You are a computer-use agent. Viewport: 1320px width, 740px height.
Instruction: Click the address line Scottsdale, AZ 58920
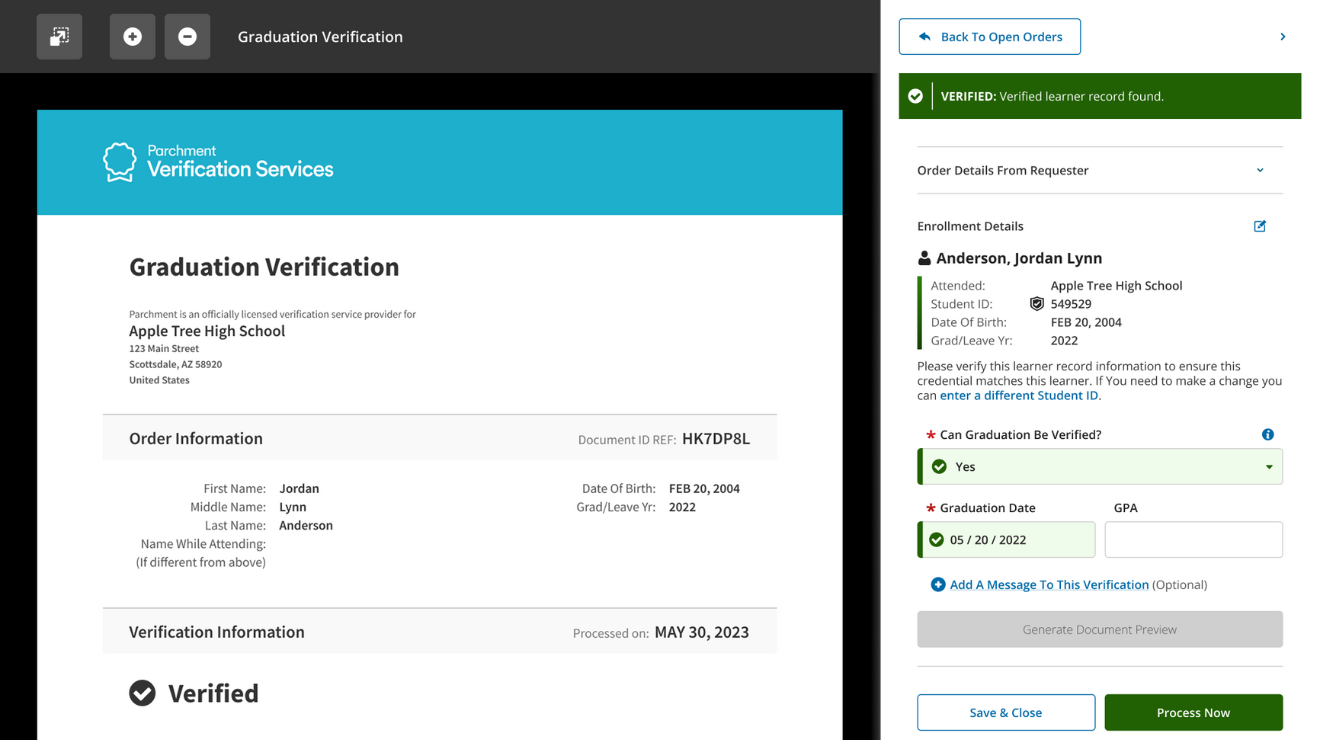[x=176, y=365]
